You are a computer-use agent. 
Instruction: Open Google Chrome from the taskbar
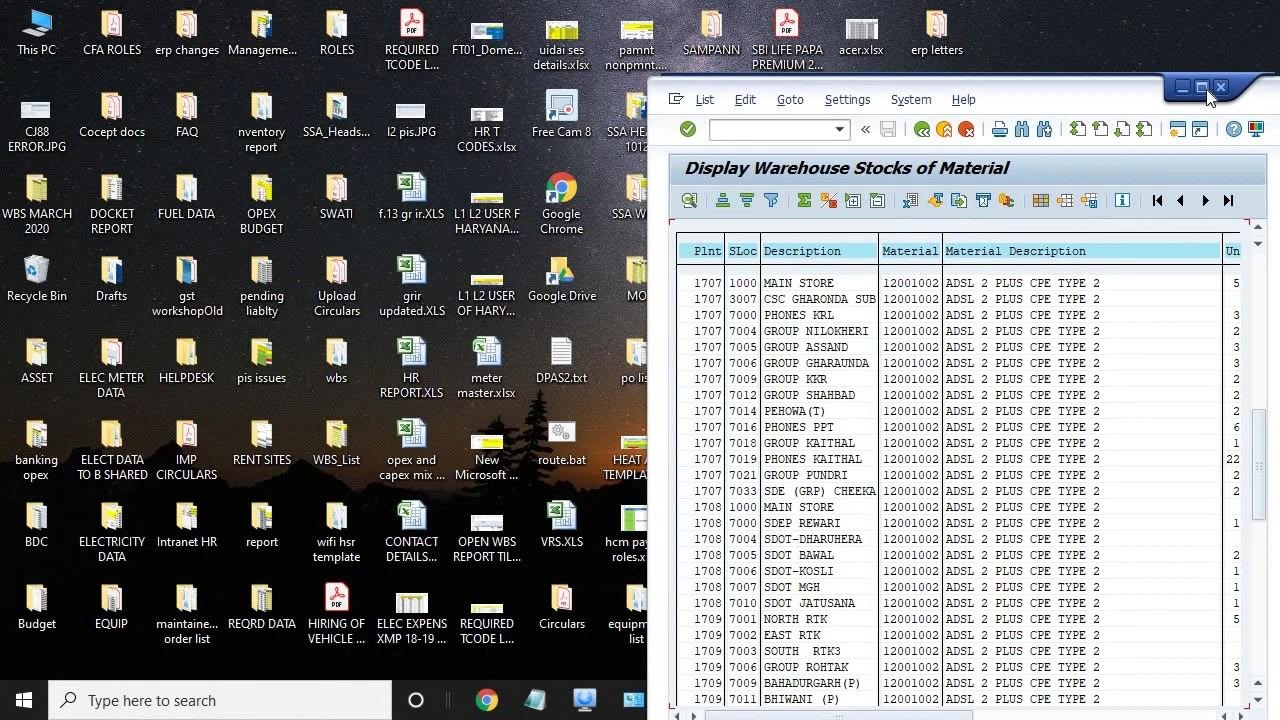coord(487,700)
